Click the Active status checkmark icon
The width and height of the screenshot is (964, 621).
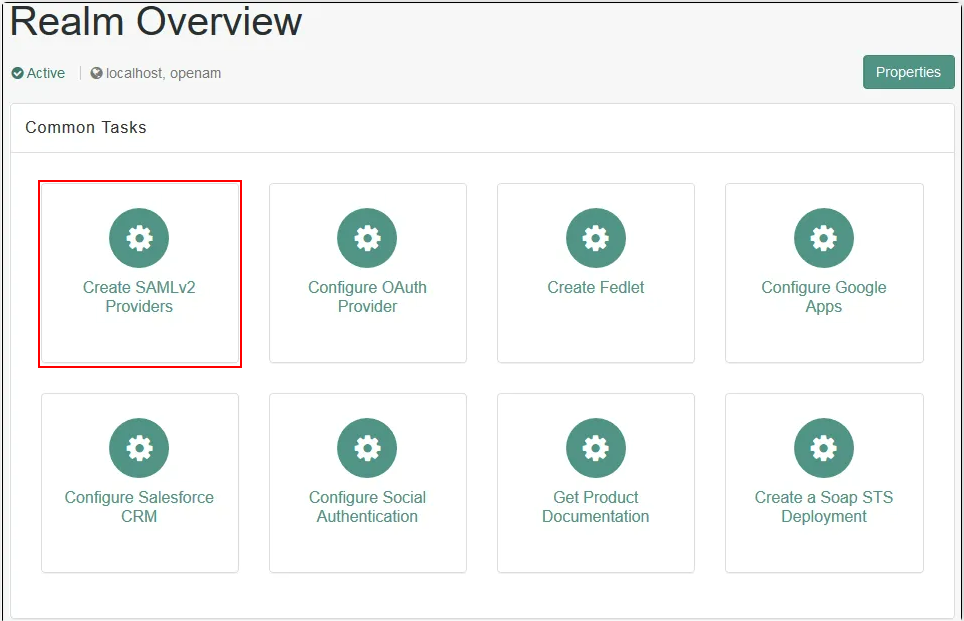tap(17, 72)
